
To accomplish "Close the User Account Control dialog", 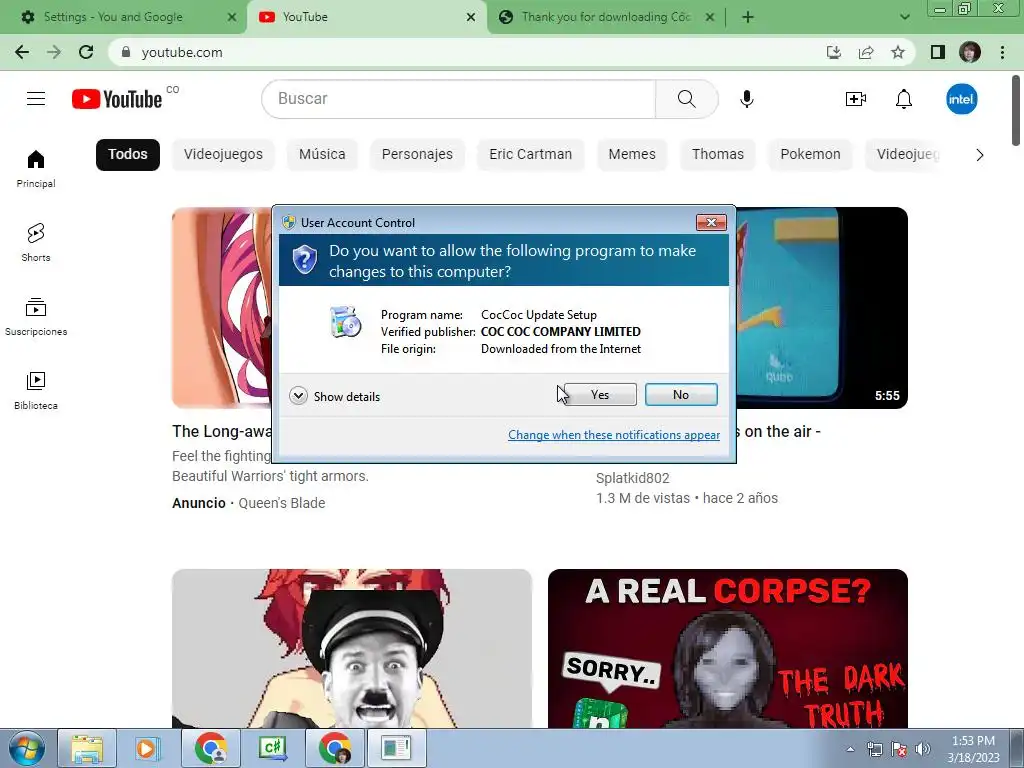I will click(711, 222).
